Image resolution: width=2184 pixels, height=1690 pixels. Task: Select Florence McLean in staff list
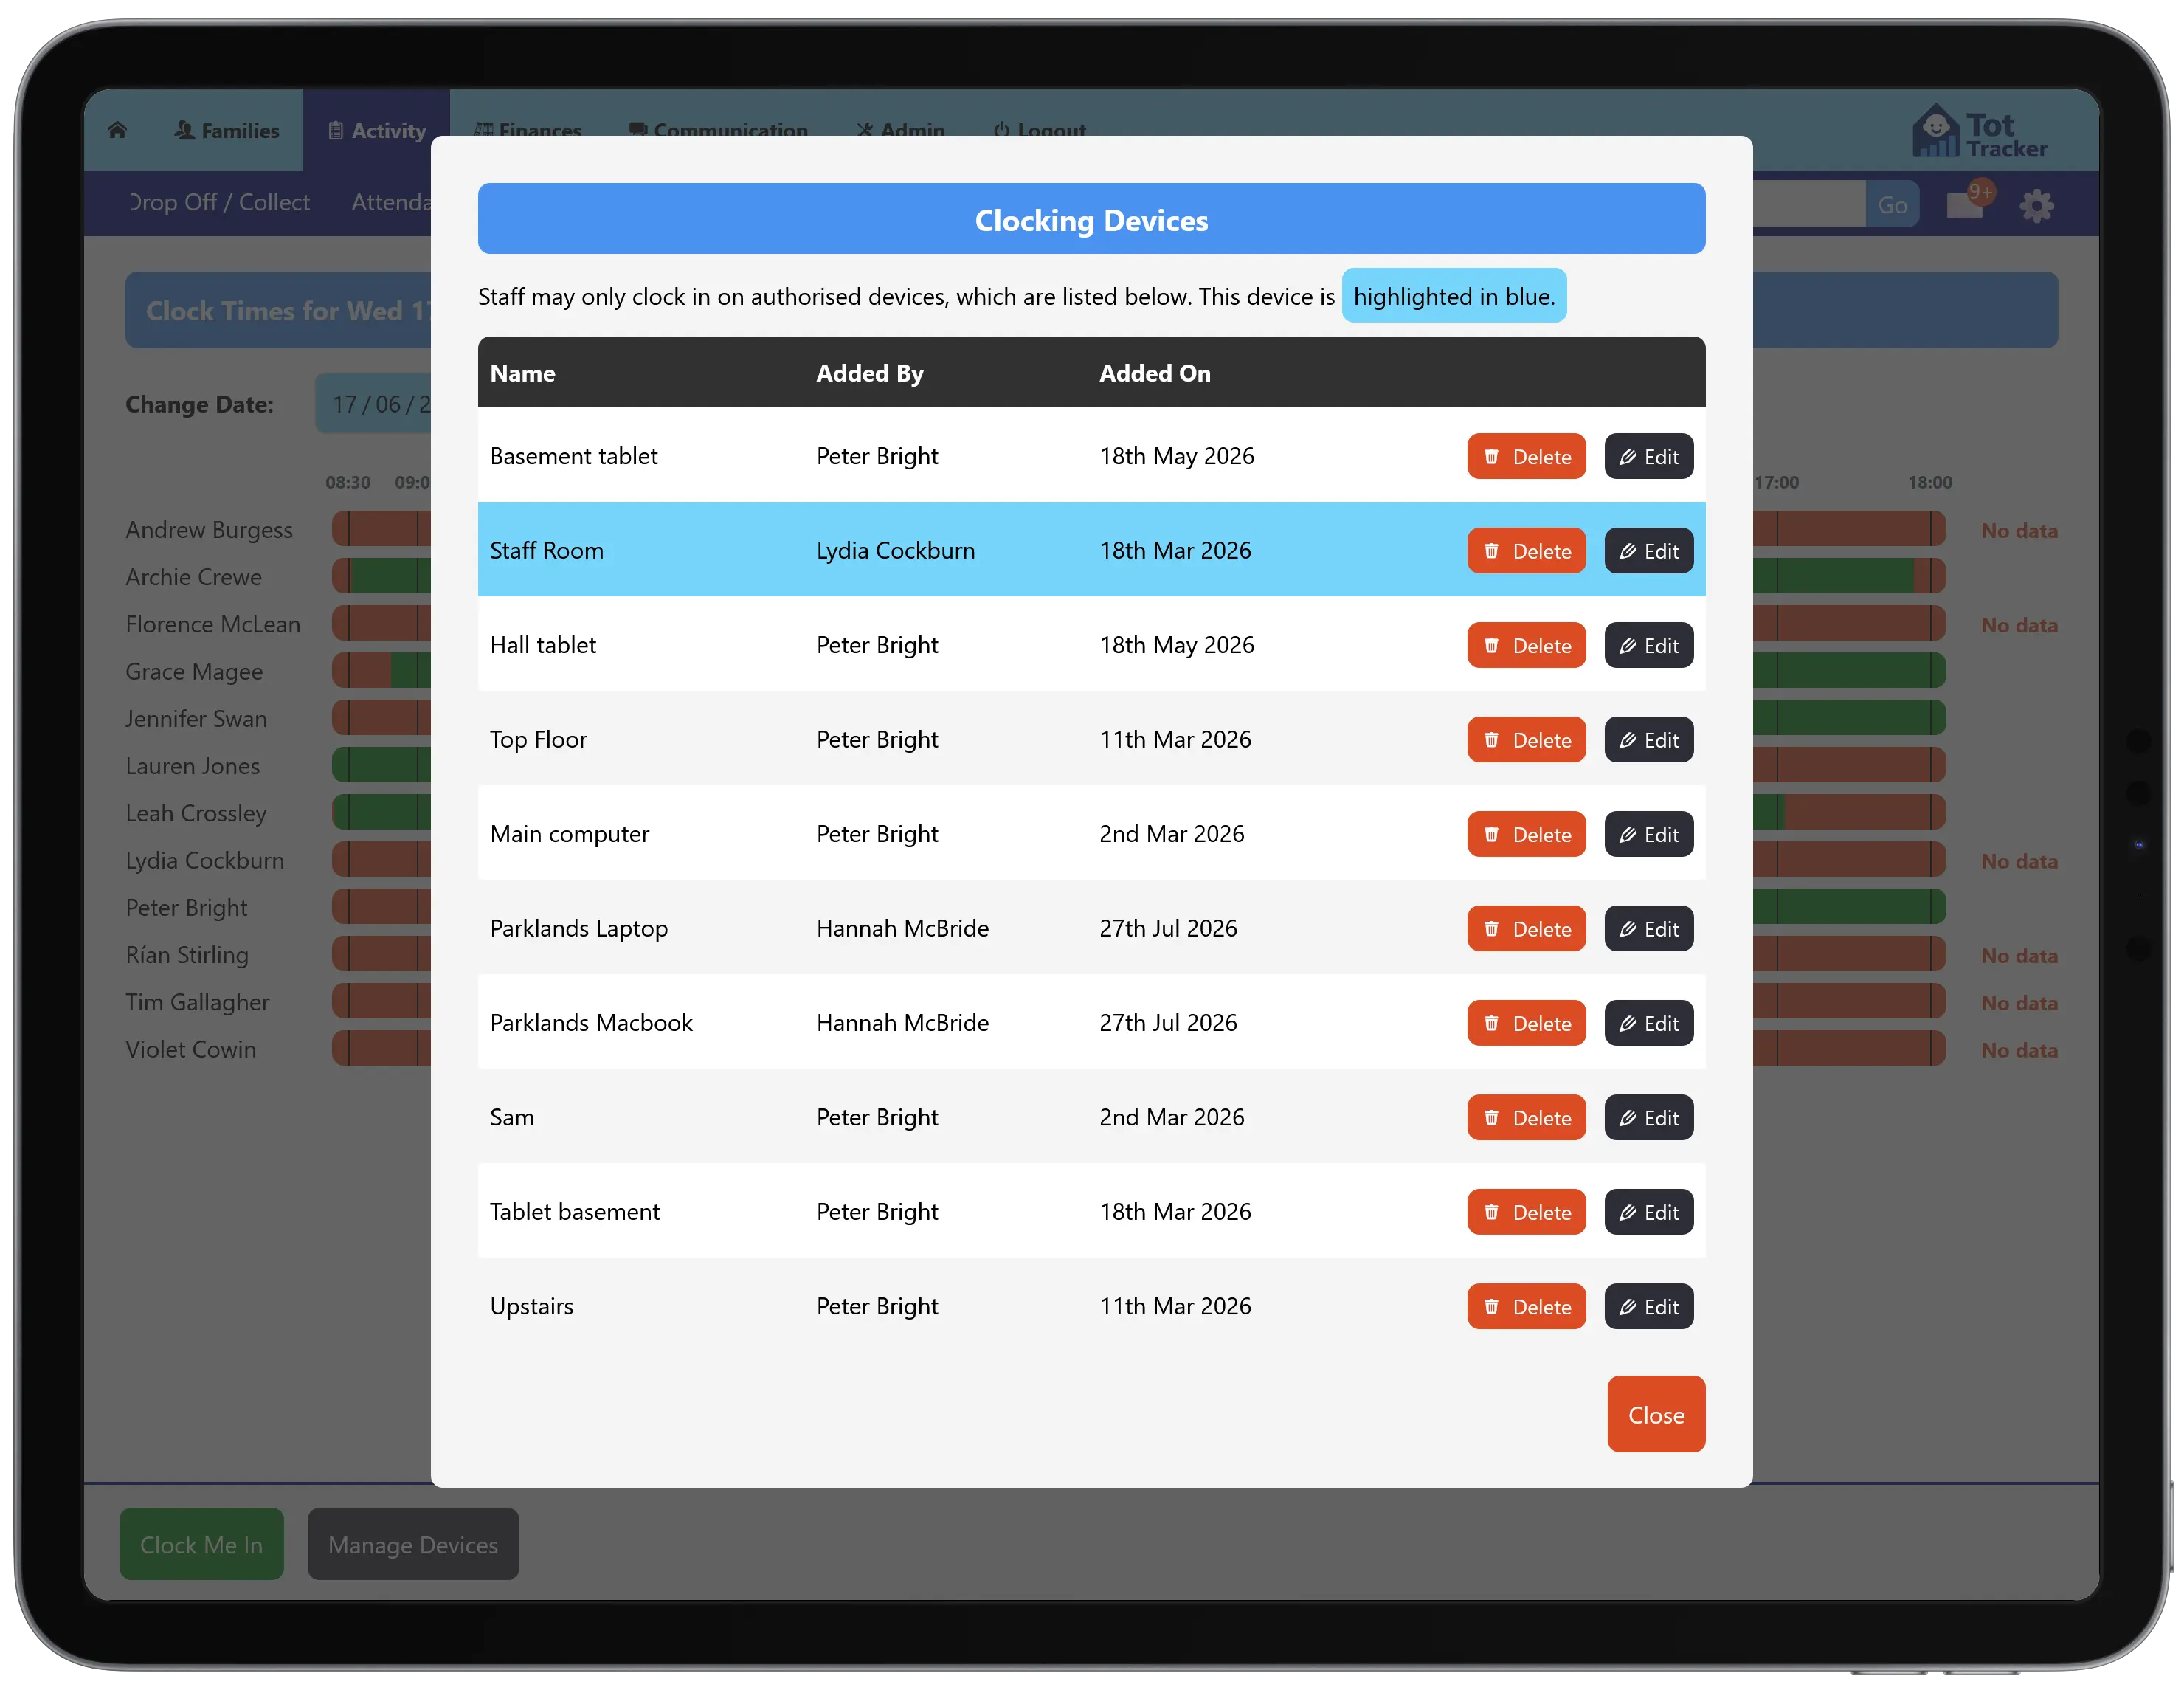coord(212,624)
